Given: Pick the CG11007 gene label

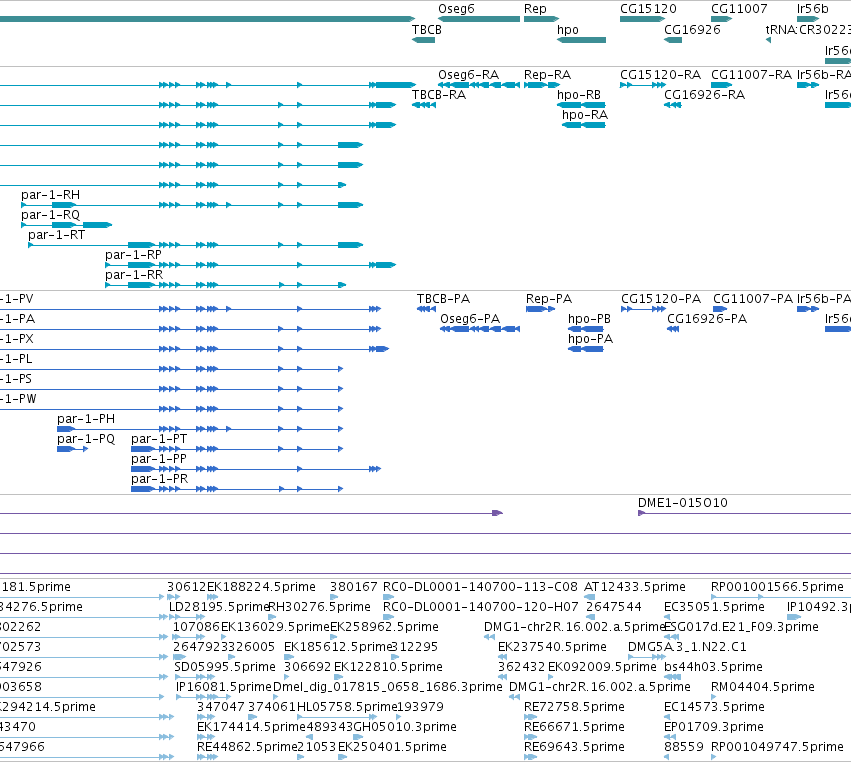Looking at the screenshot, I should pos(739,9).
